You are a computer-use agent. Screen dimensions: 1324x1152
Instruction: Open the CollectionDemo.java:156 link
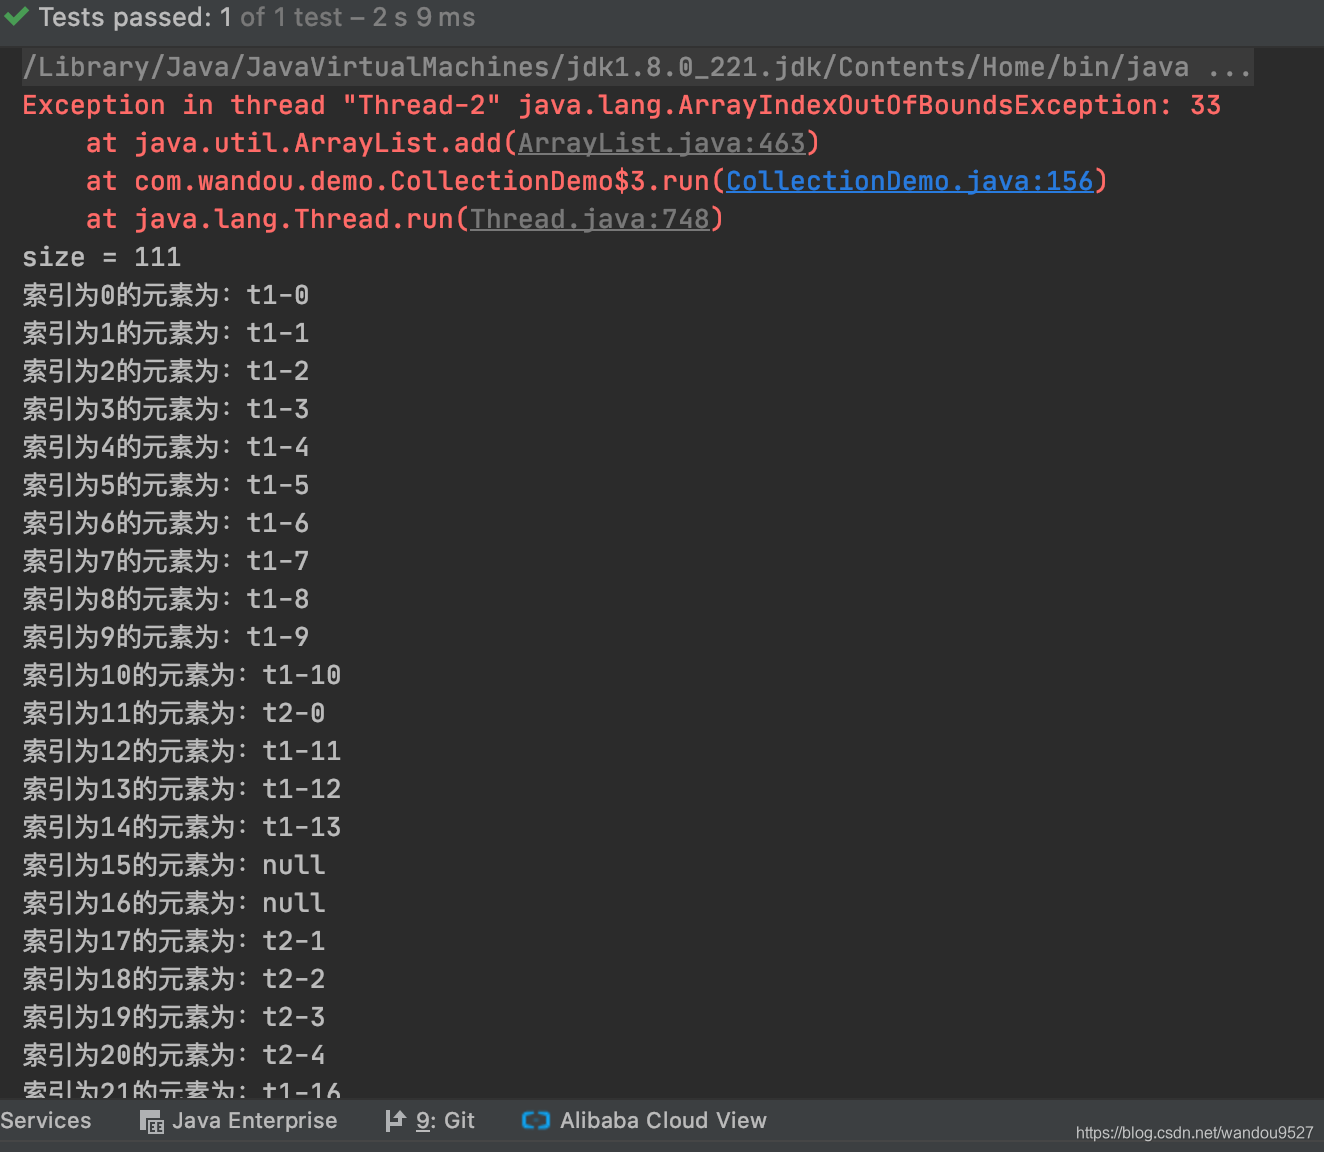pyautogui.click(x=910, y=181)
